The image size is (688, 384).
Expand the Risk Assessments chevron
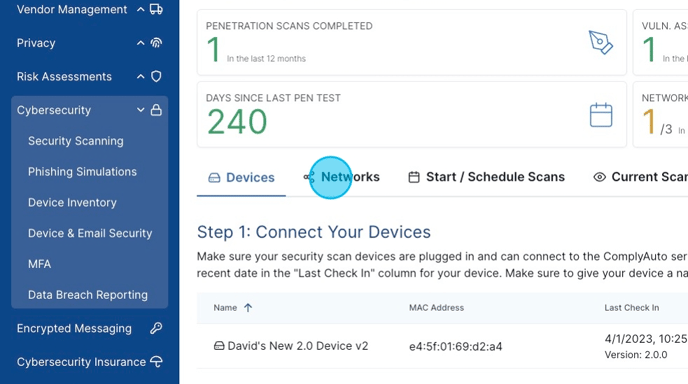click(x=140, y=76)
